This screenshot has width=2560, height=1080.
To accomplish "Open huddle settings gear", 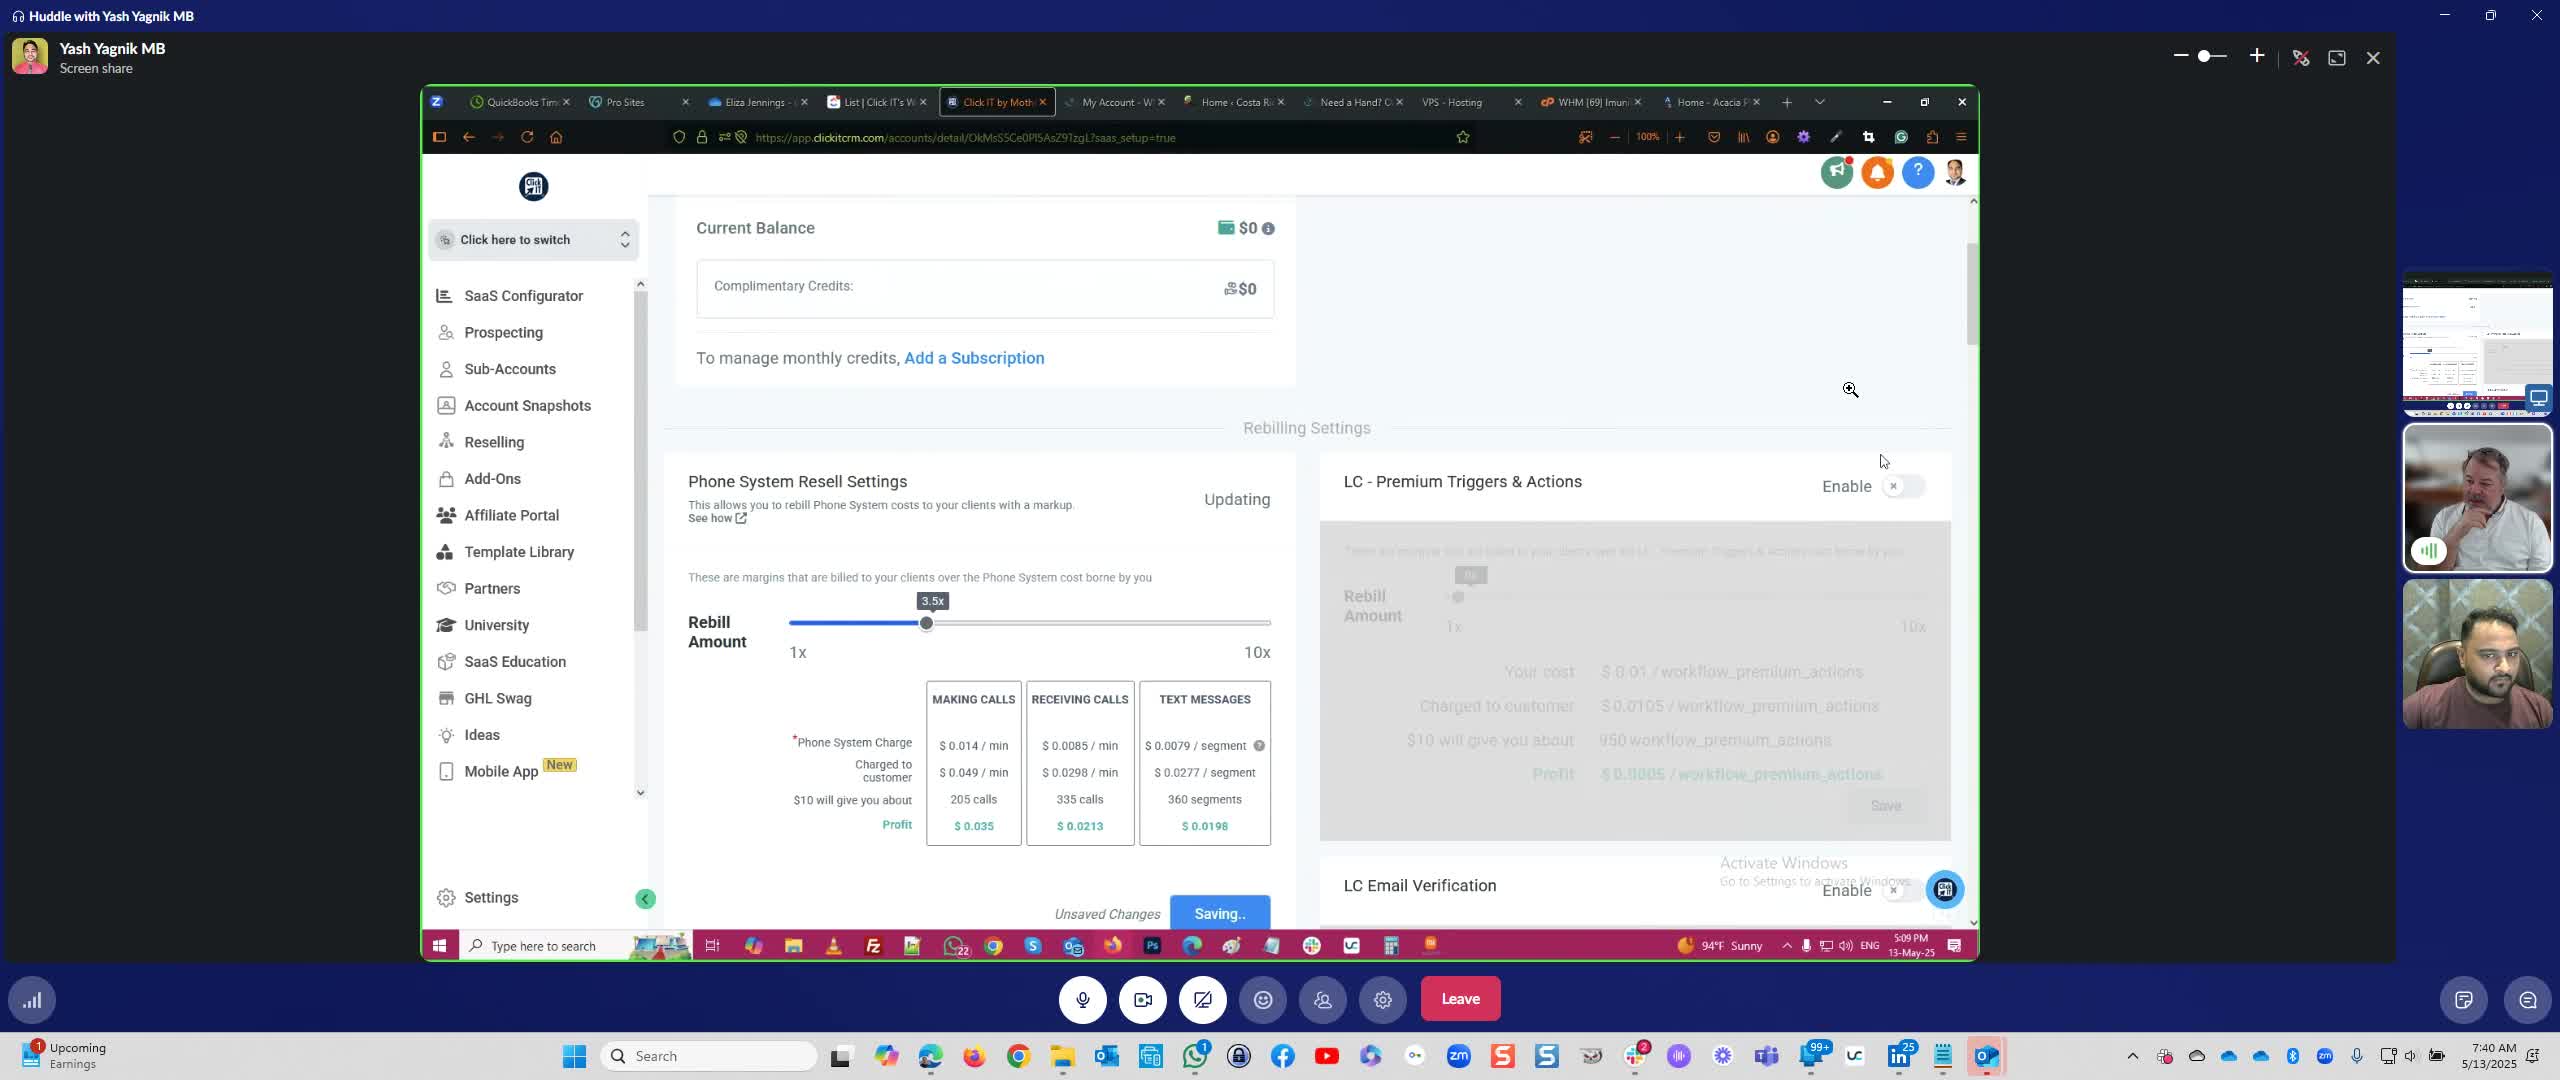I will coord(1383,999).
